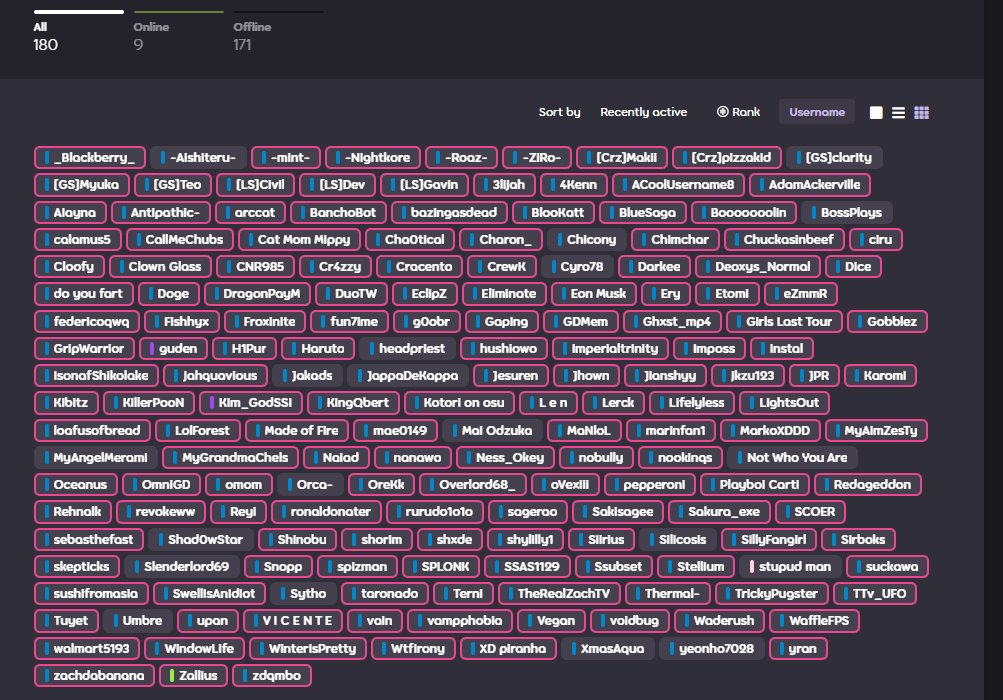The width and height of the screenshot is (1003, 700).
Task: Open user sushifromasia profile
Action: pyautogui.click(x=91, y=594)
